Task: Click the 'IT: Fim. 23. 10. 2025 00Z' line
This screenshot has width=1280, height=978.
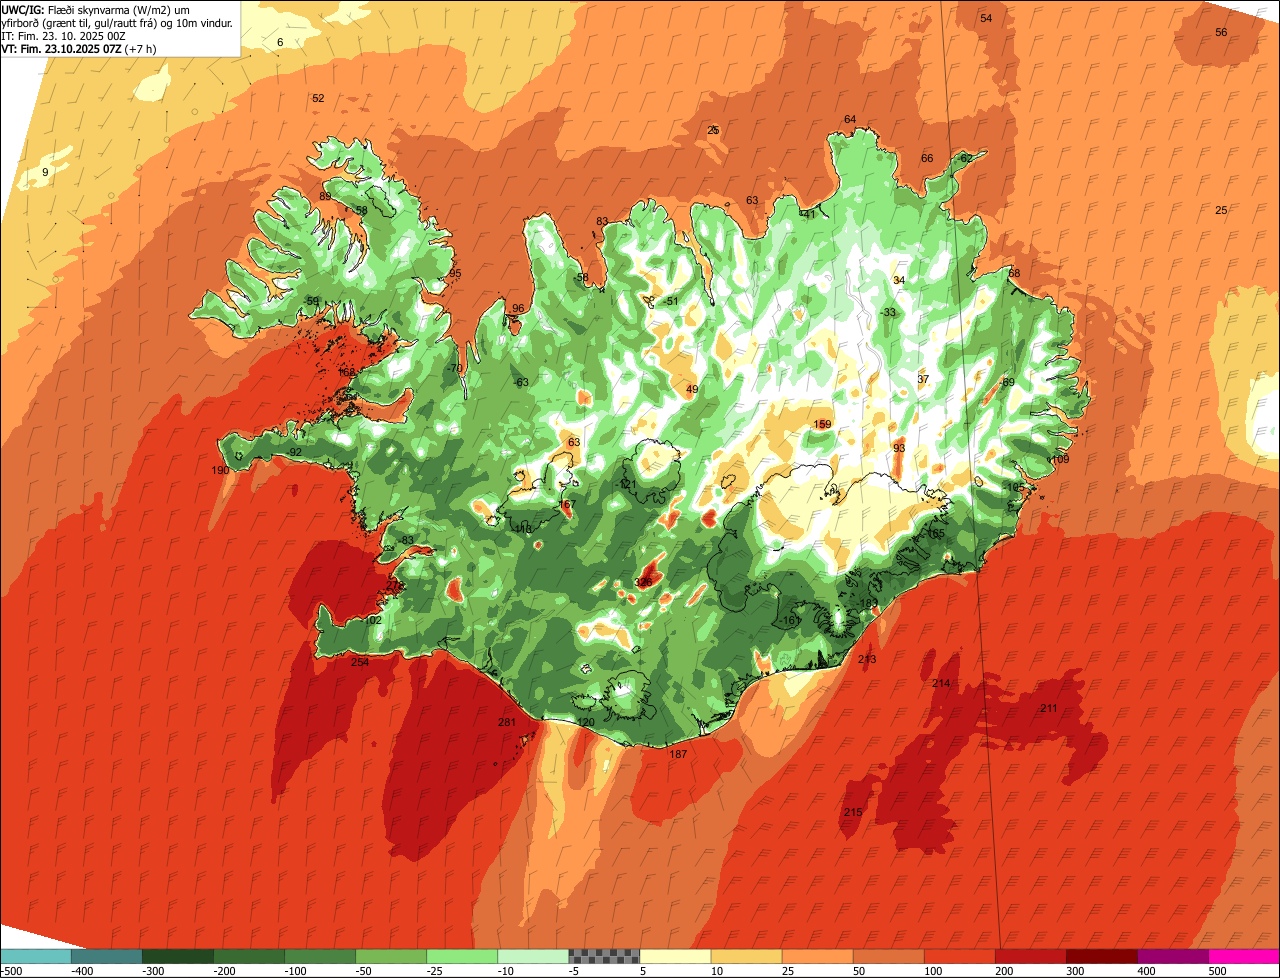Action: (x=63, y=36)
